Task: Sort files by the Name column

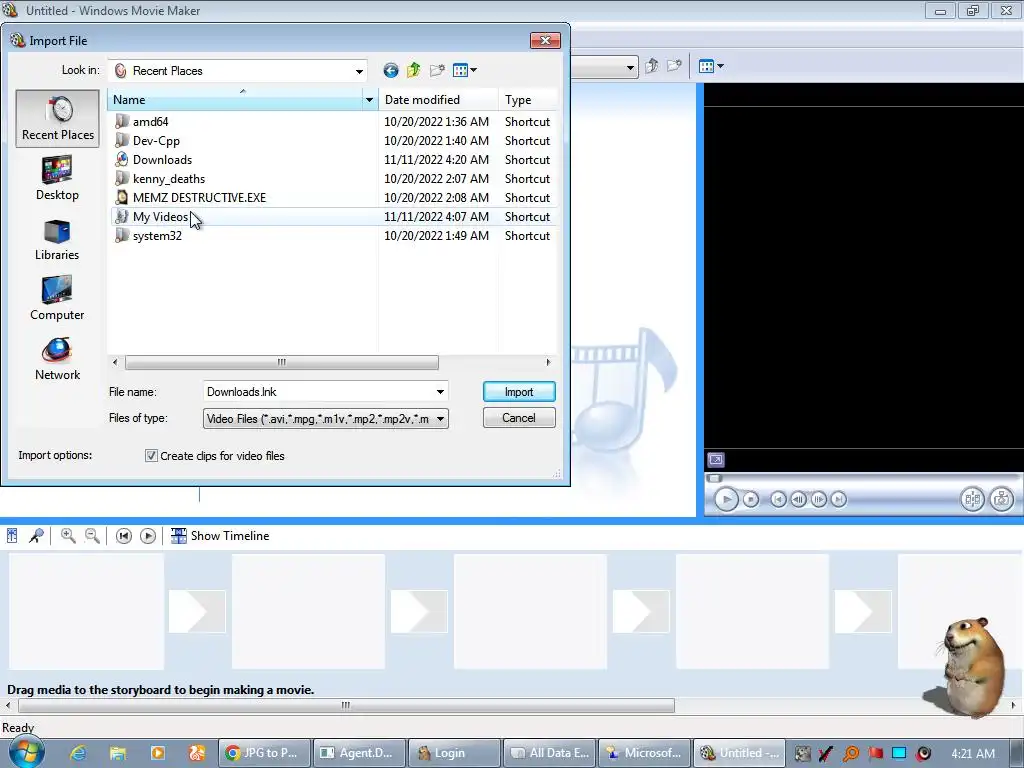Action: click(235, 100)
